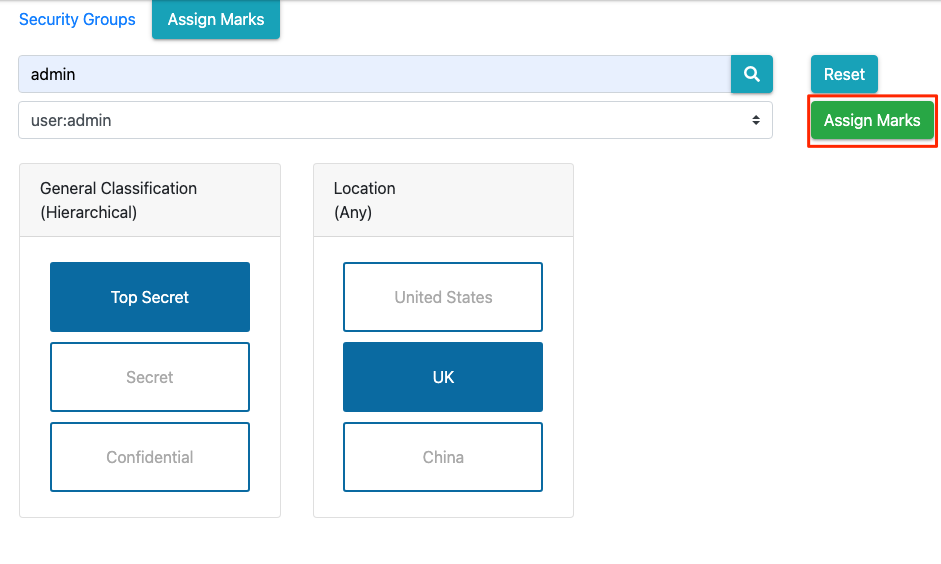Disable the UK location mark
This screenshot has height=564, width=941.
[x=443, y=377]
